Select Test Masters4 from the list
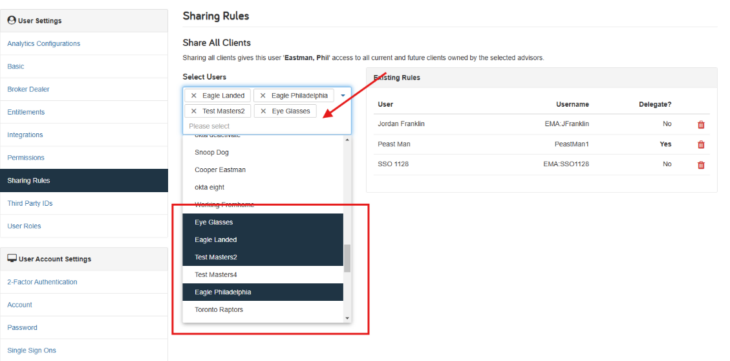 point(263,274)
